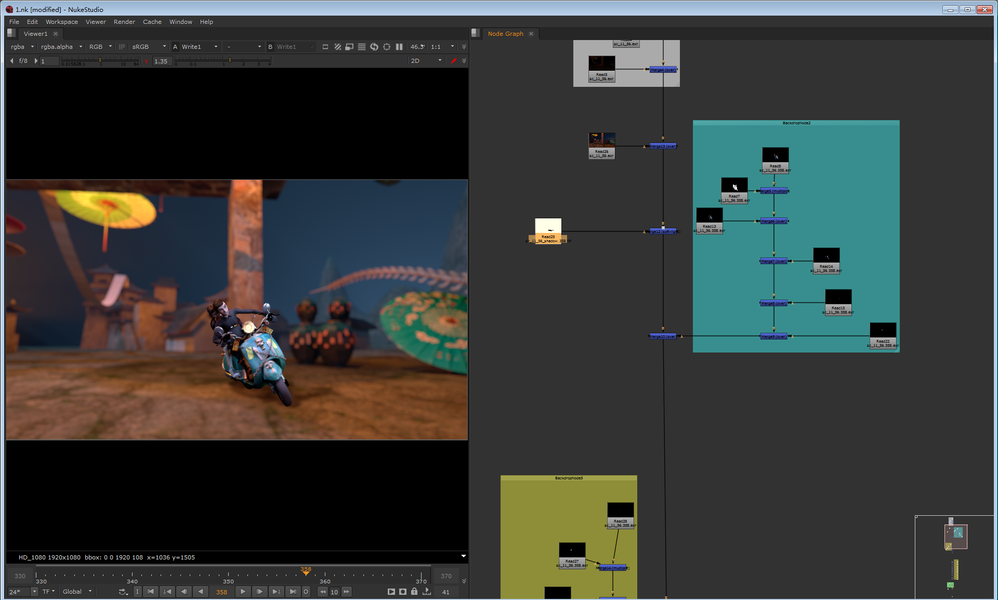
Task: Open the sRGB viewer process dropdown
Action: pos(149,46)
